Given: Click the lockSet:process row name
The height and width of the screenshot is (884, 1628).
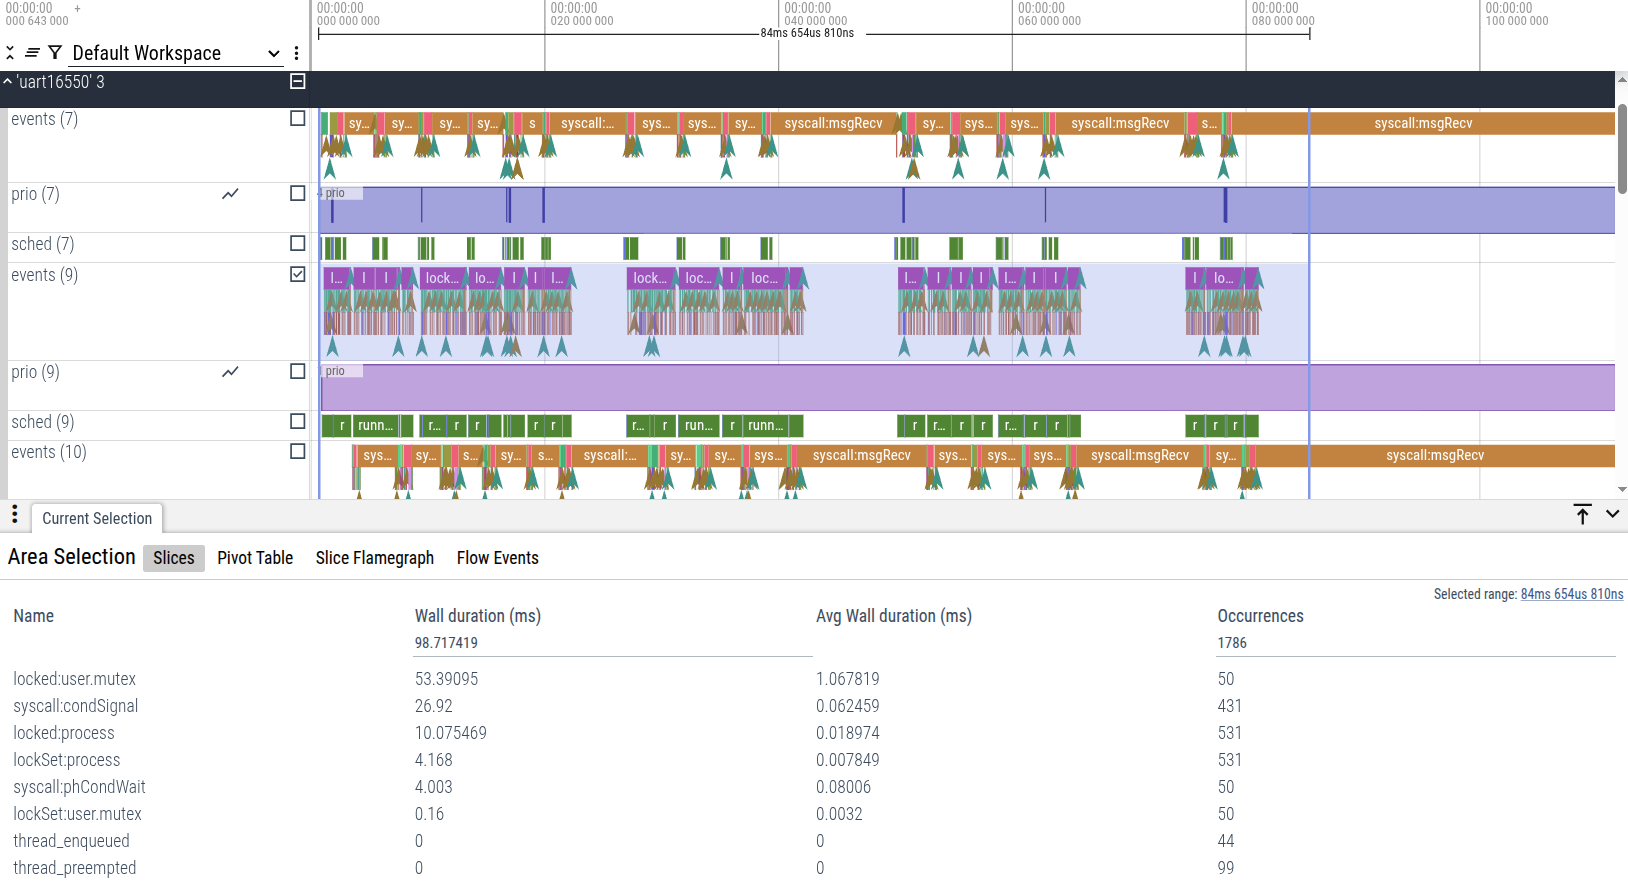Looking at the screenshot, I should [x=67, y=760].
